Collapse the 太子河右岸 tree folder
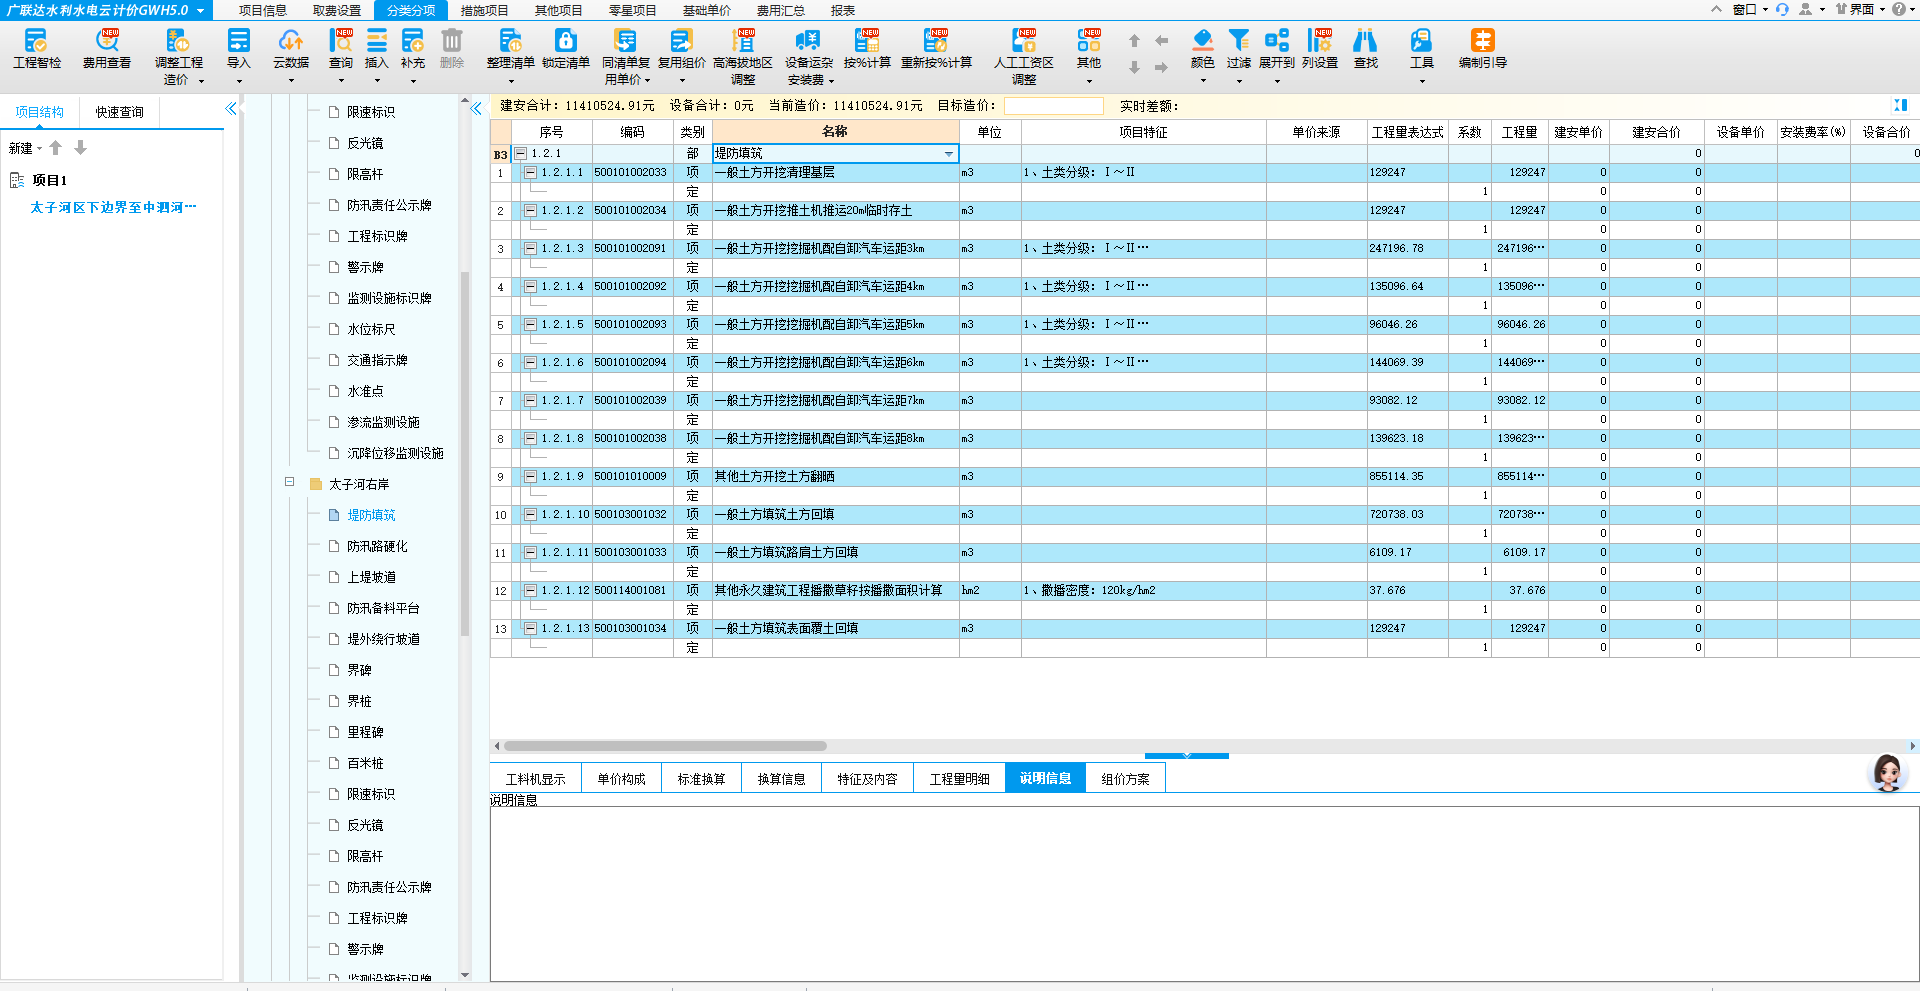Image resolution: width=1920 pixels, height=991 pixels. point(289,482)
